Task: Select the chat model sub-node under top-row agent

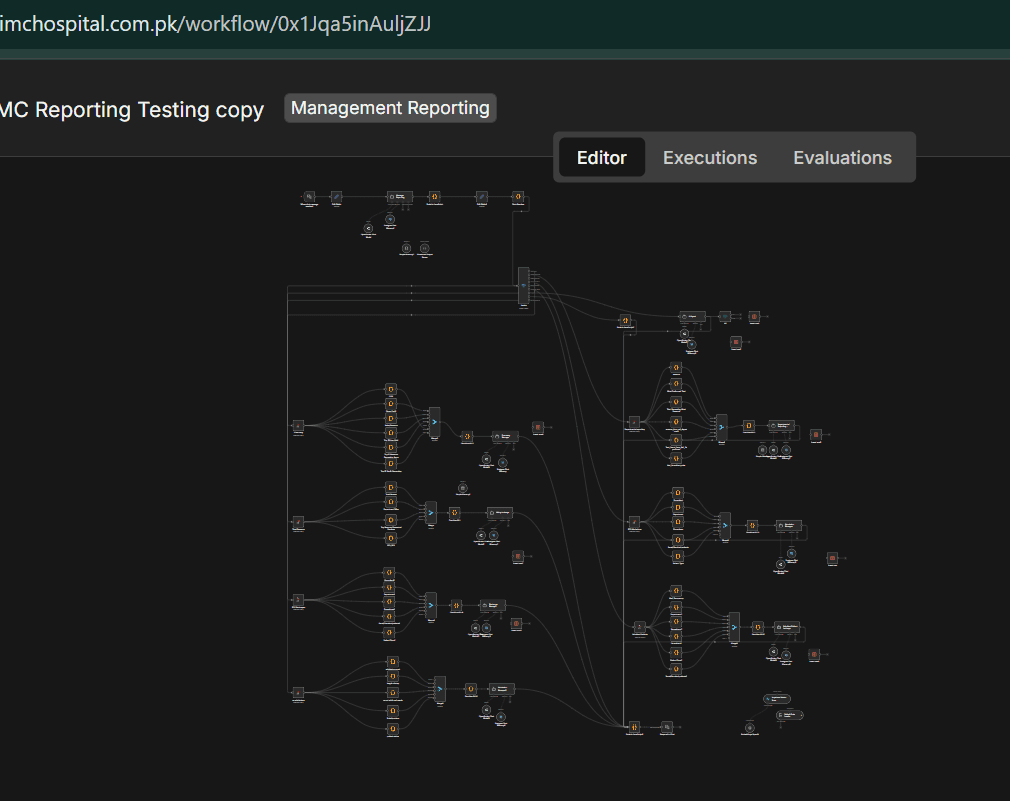Action: pos(368,229)
